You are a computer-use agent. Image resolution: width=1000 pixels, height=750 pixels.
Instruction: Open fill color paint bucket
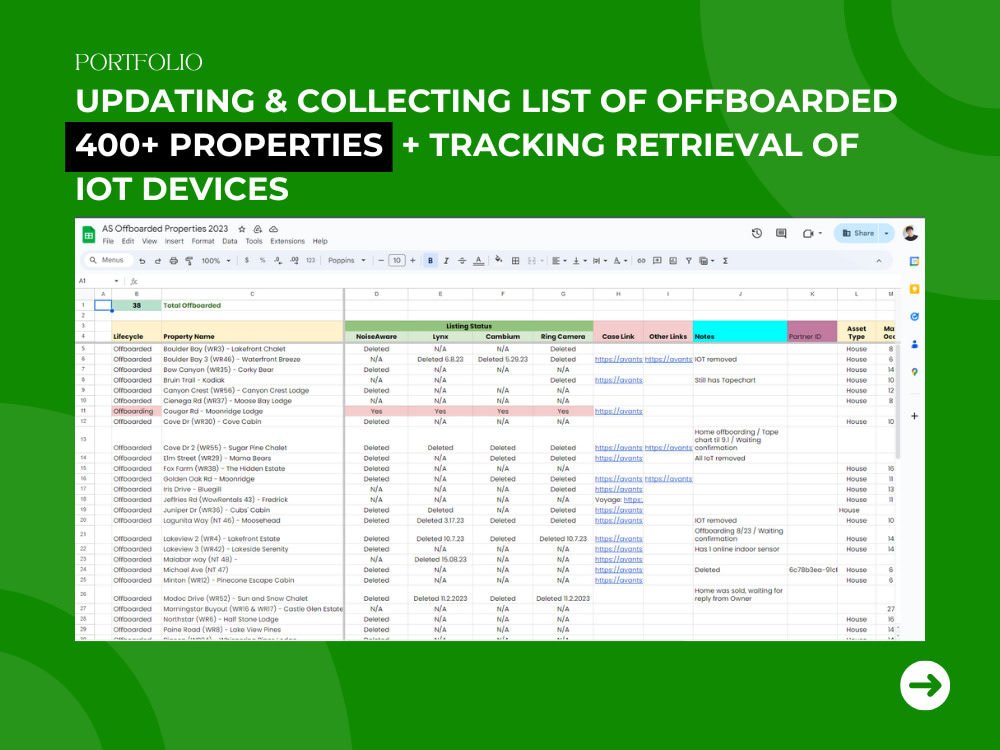coord(499,260)
